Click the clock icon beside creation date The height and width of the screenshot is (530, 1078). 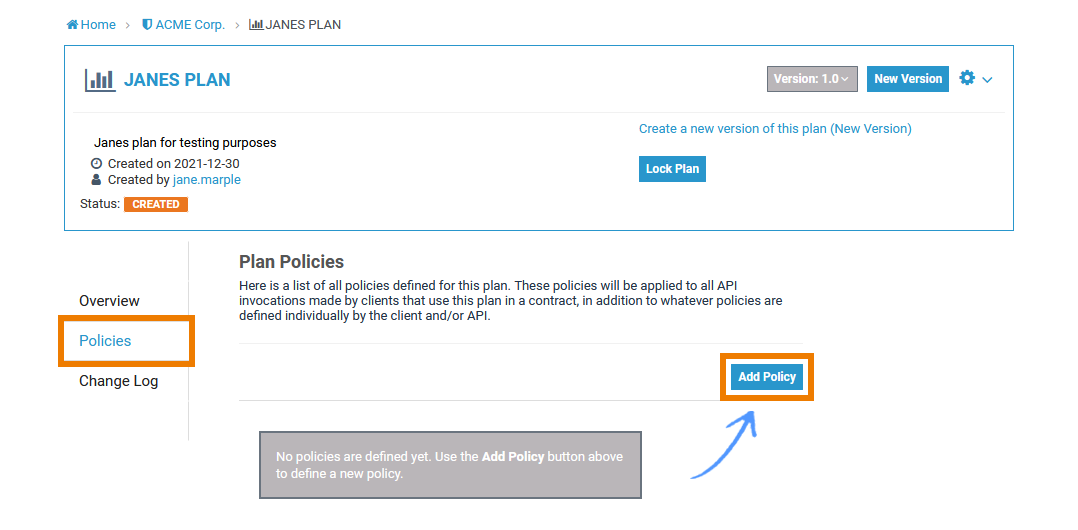tap(96, 164)
